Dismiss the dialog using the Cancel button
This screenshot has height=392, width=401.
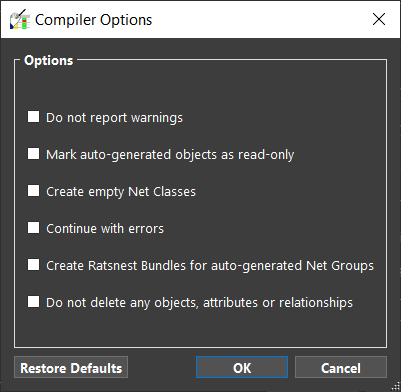(x=341, y=367)
